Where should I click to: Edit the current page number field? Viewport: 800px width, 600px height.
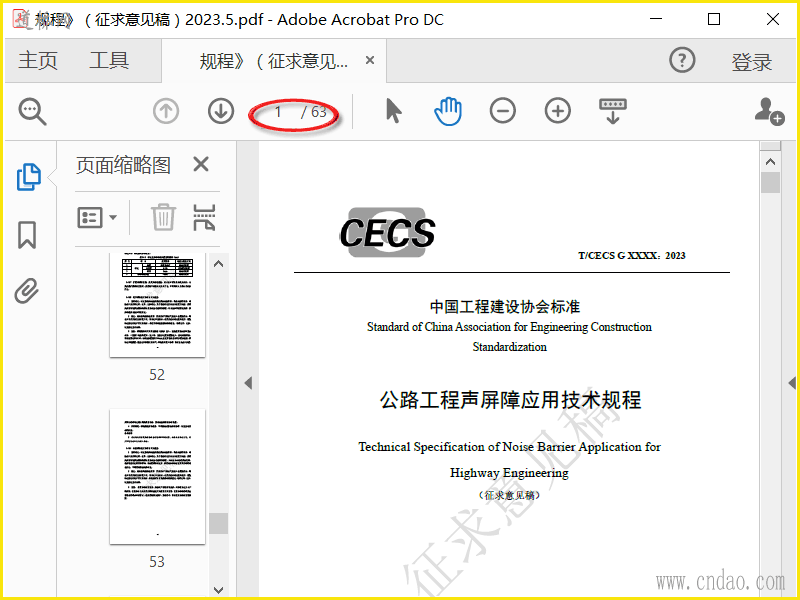(x=278, y=112)
